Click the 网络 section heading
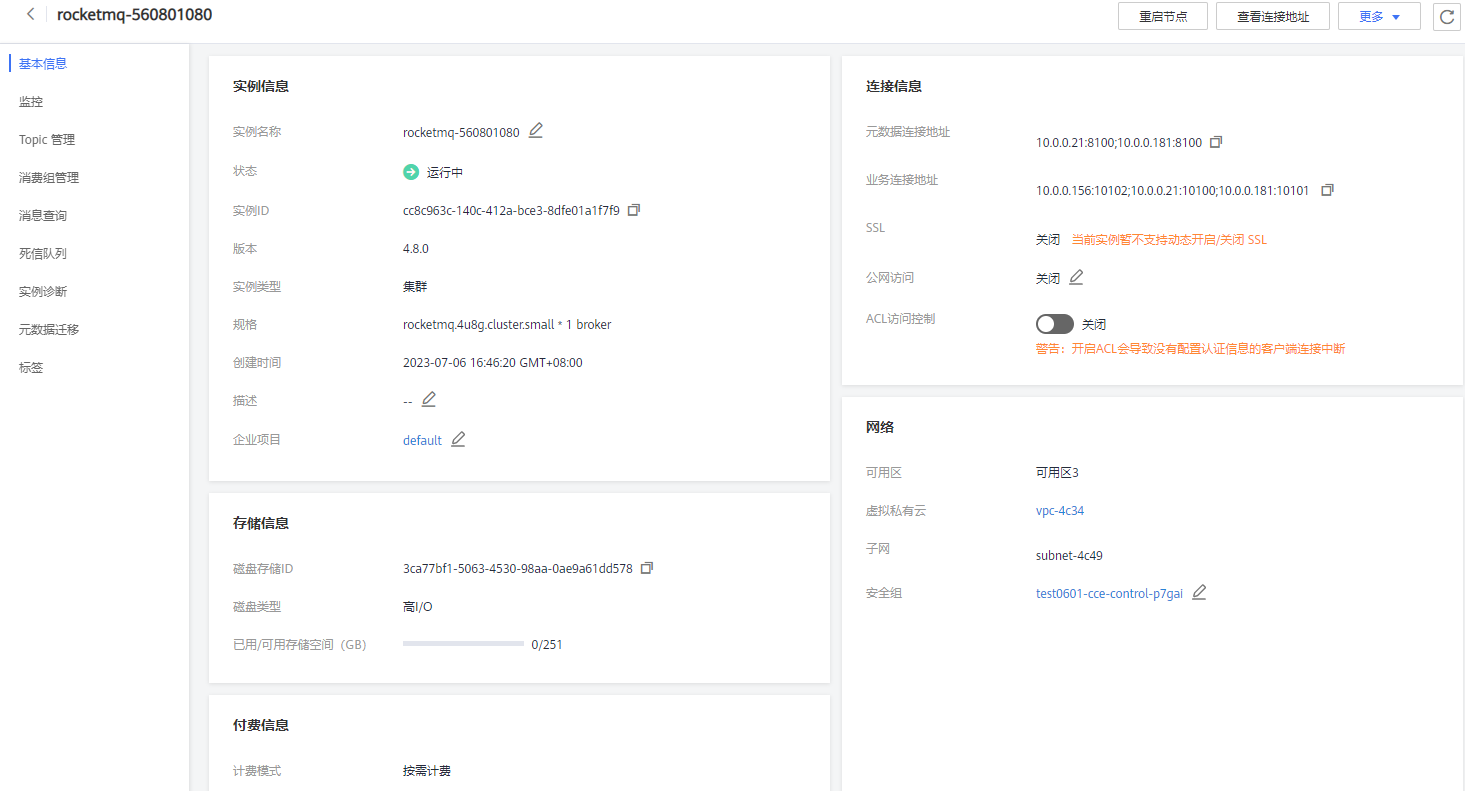Viewport: 1465px width, 791px height. click(x=880, y=427)
